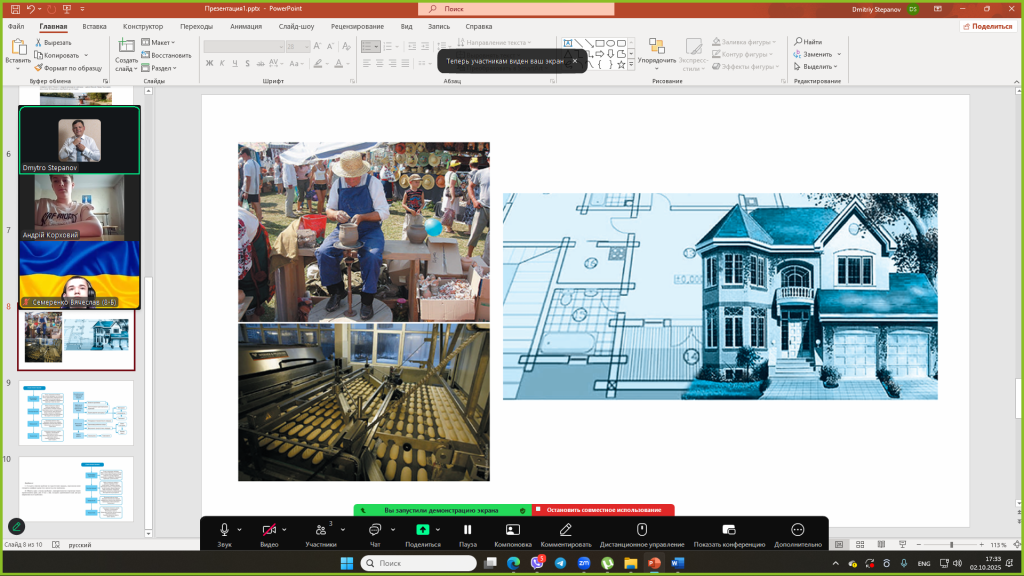Click the Компоновка layout icon
This screenshot has height=576, width=1024.
point(512,530)
